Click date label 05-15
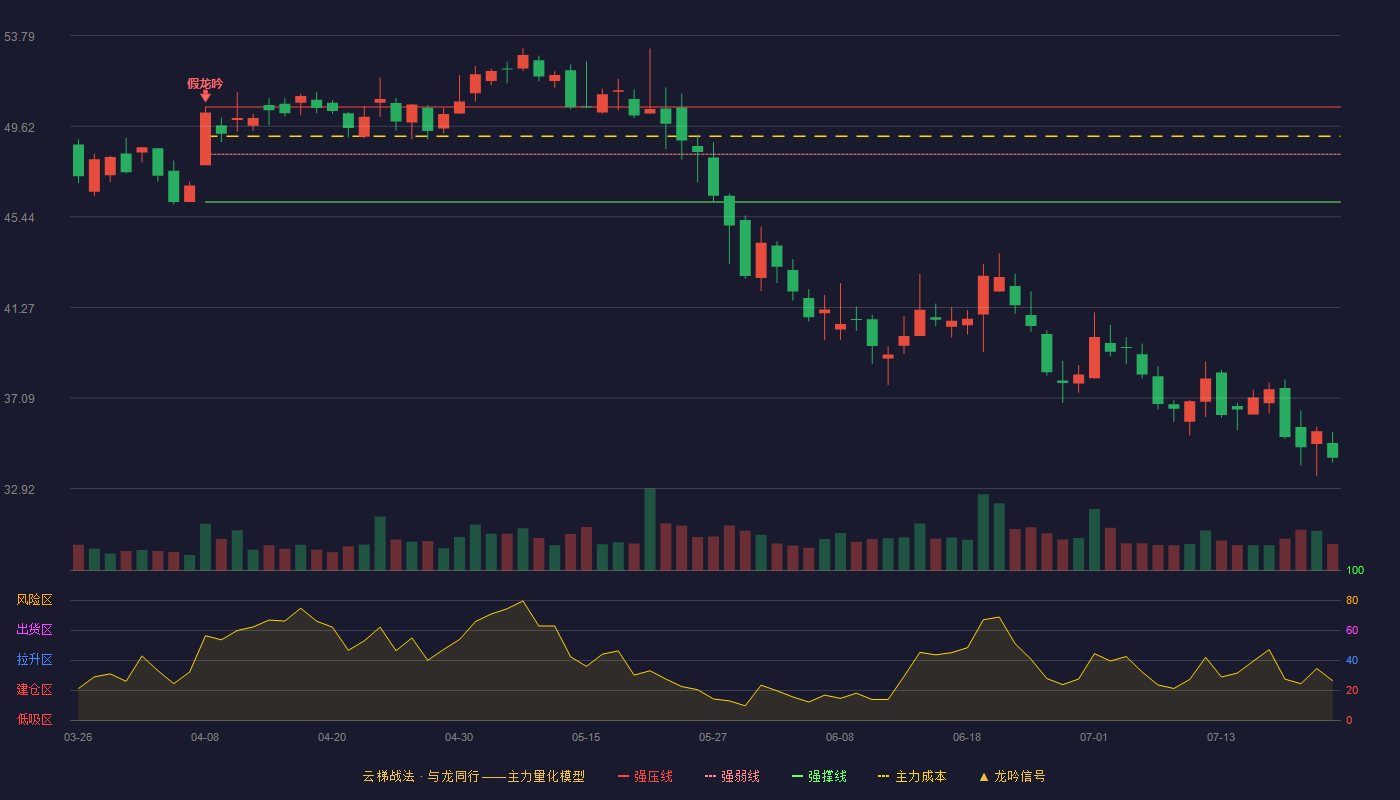This screenshot has height=800, width=1400. [586, 737]
